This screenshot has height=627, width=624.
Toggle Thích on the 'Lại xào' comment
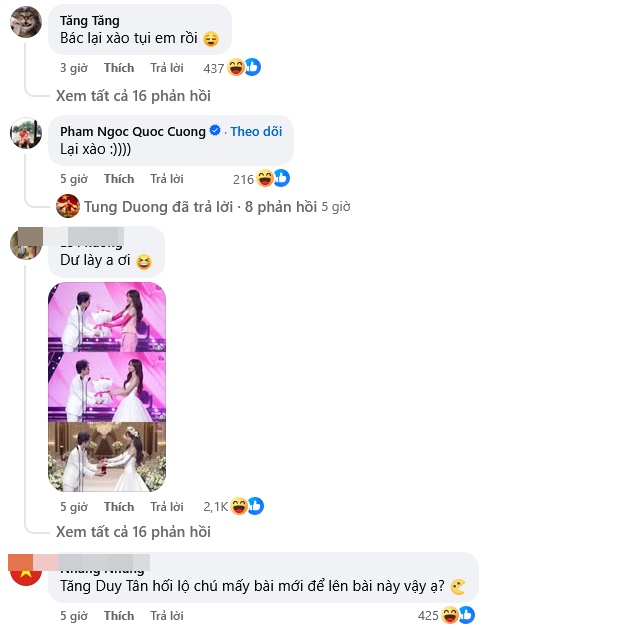(x=119, y=179)
